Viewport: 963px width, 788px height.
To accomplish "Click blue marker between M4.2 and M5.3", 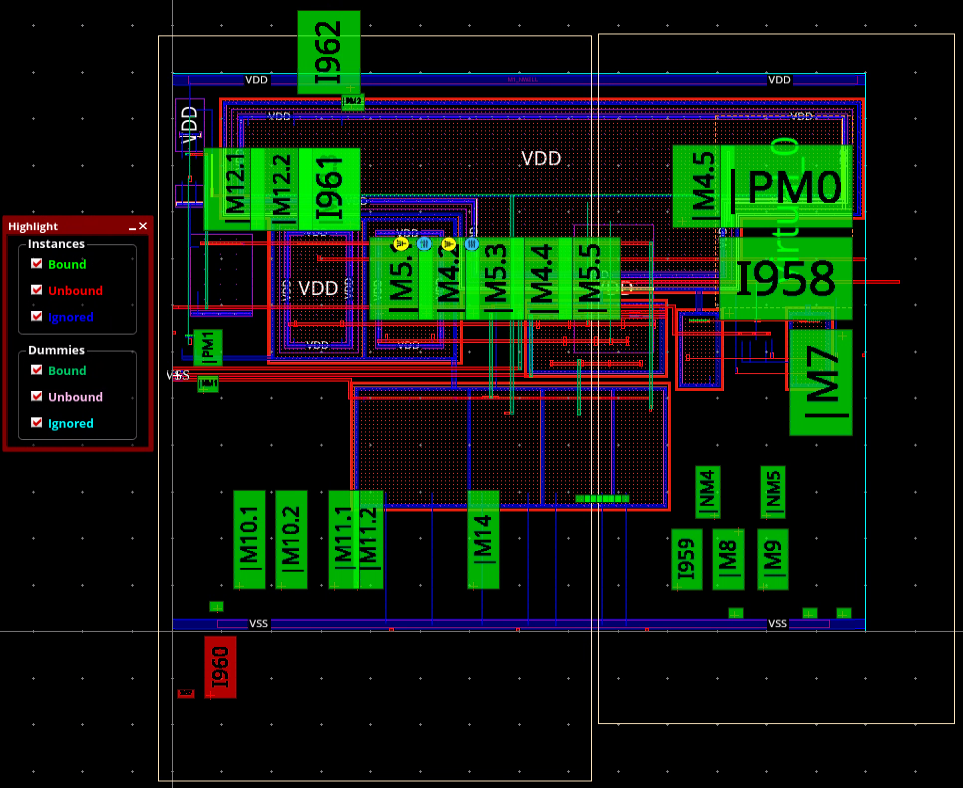I will tap(472, 244).
